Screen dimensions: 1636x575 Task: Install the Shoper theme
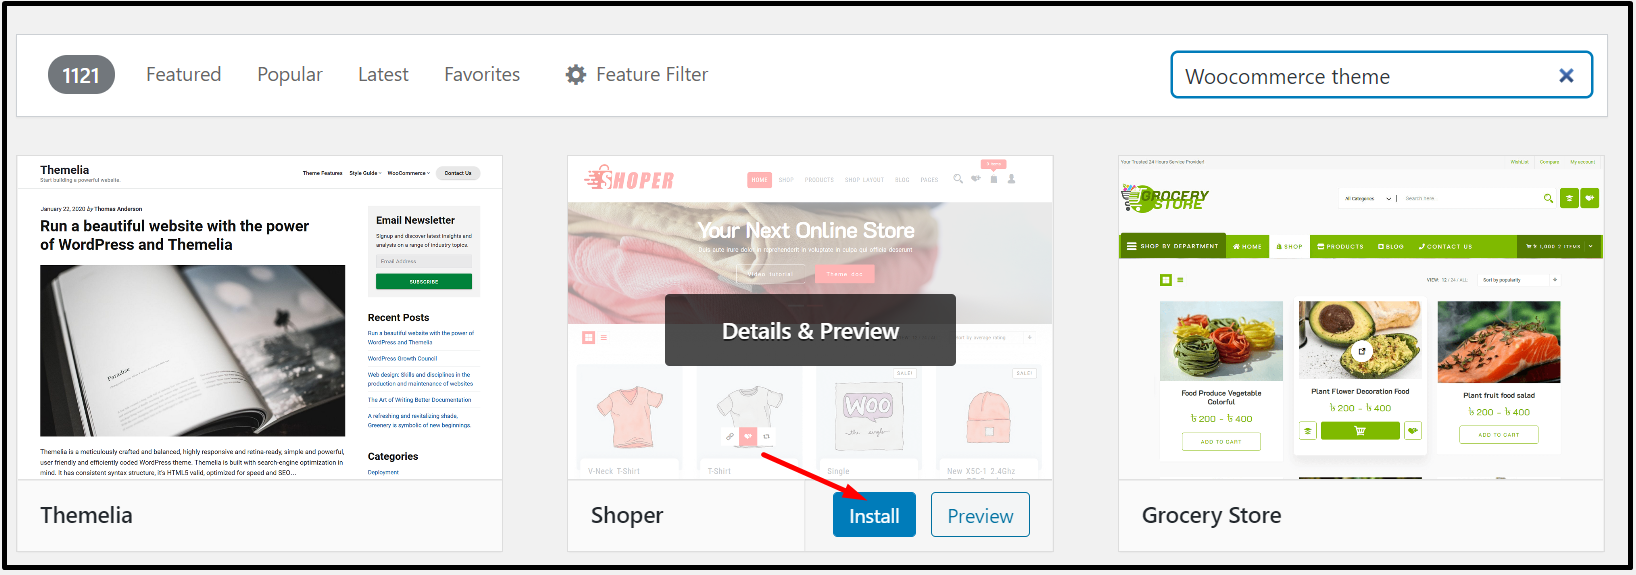pyautogui.click(x=874, y=515)
